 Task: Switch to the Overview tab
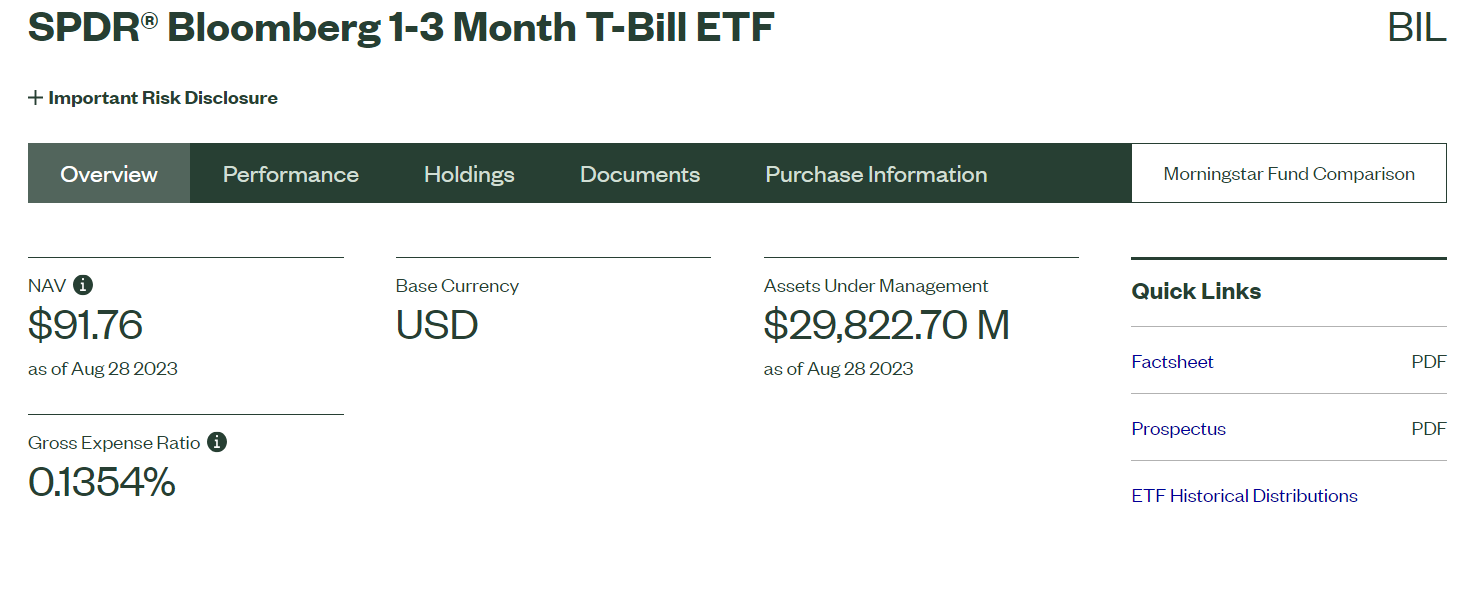tap(109, 174)
